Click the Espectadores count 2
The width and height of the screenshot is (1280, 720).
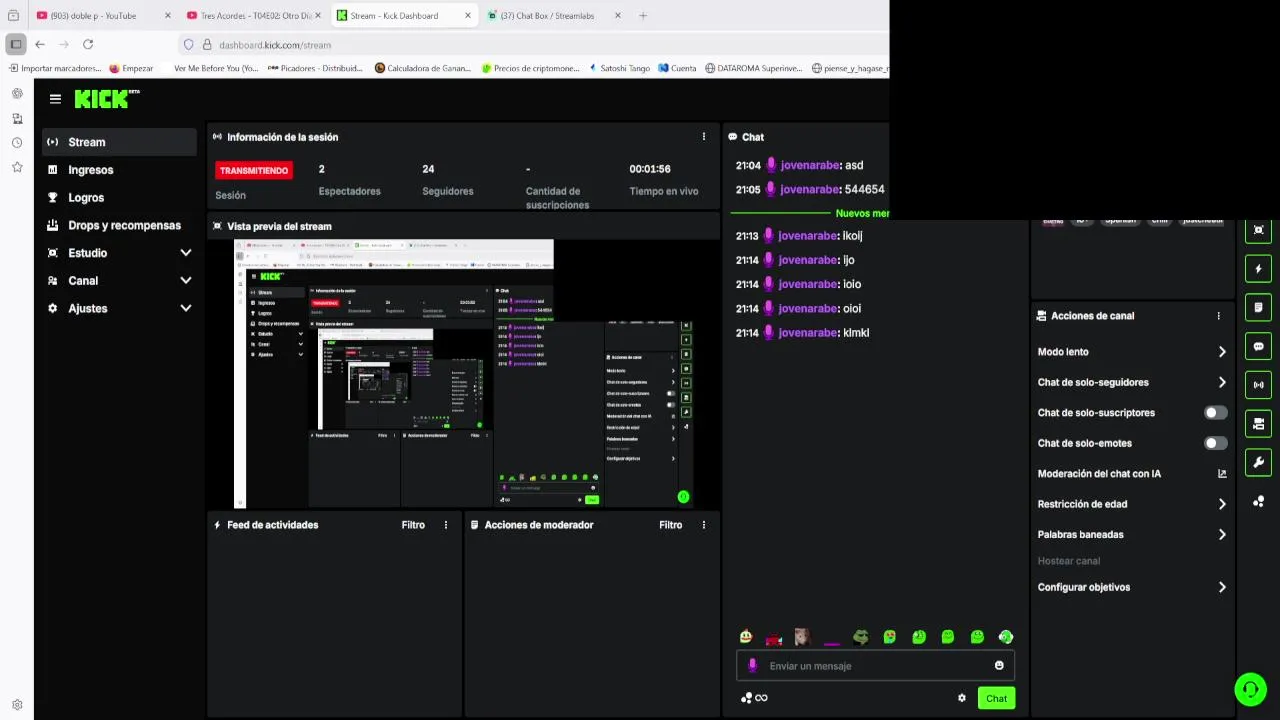(x=321, y=169)
